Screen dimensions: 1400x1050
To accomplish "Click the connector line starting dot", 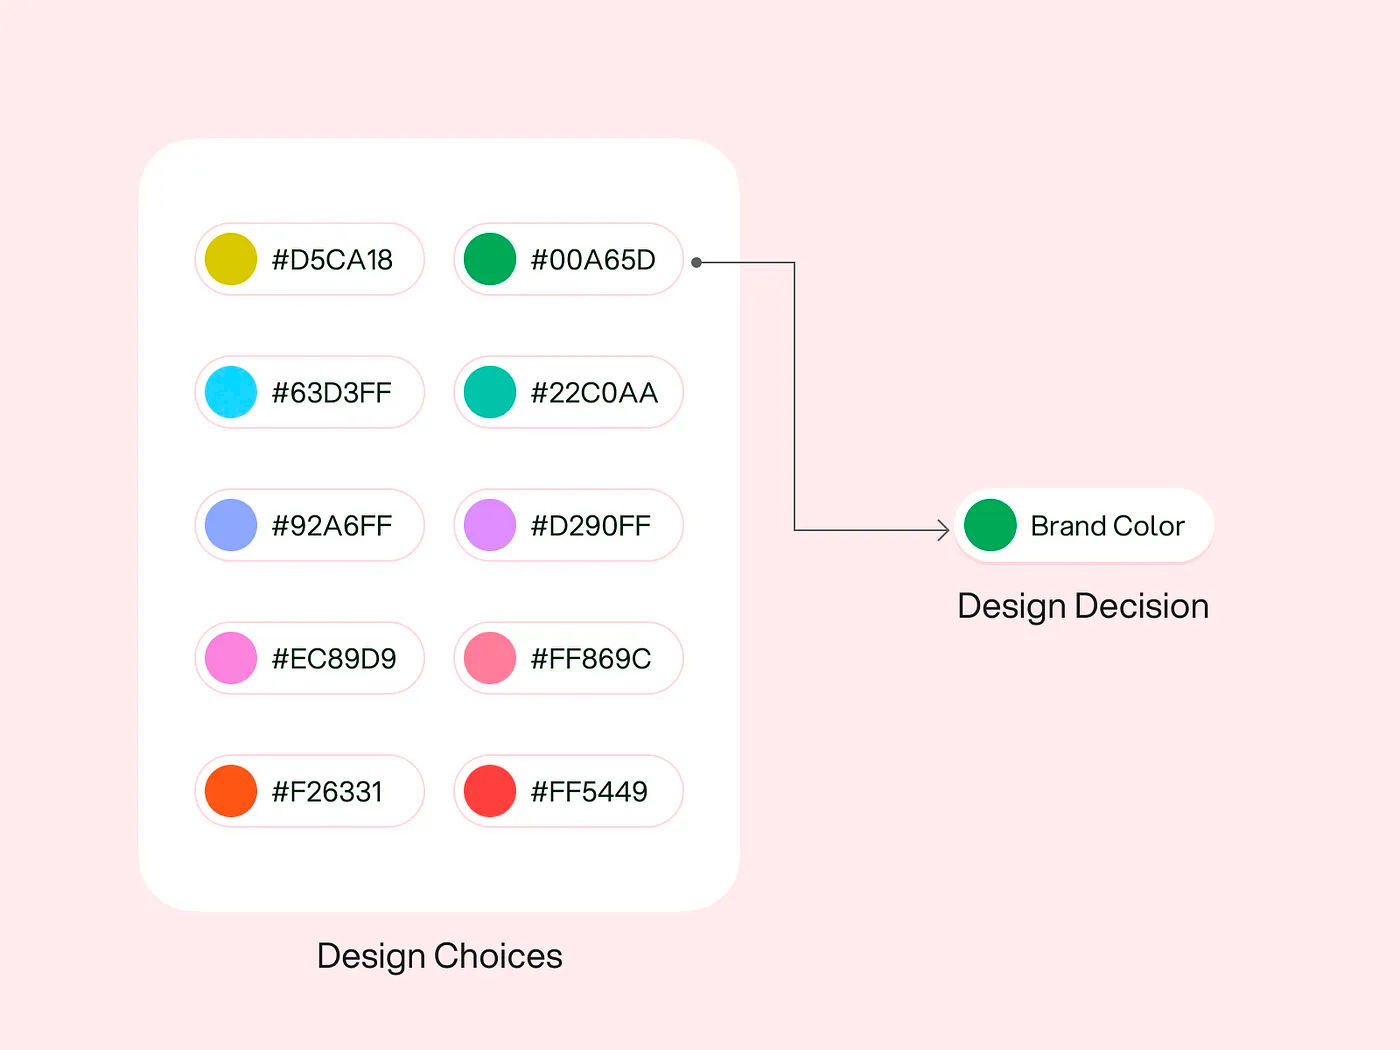I will [x=697, y=262].
